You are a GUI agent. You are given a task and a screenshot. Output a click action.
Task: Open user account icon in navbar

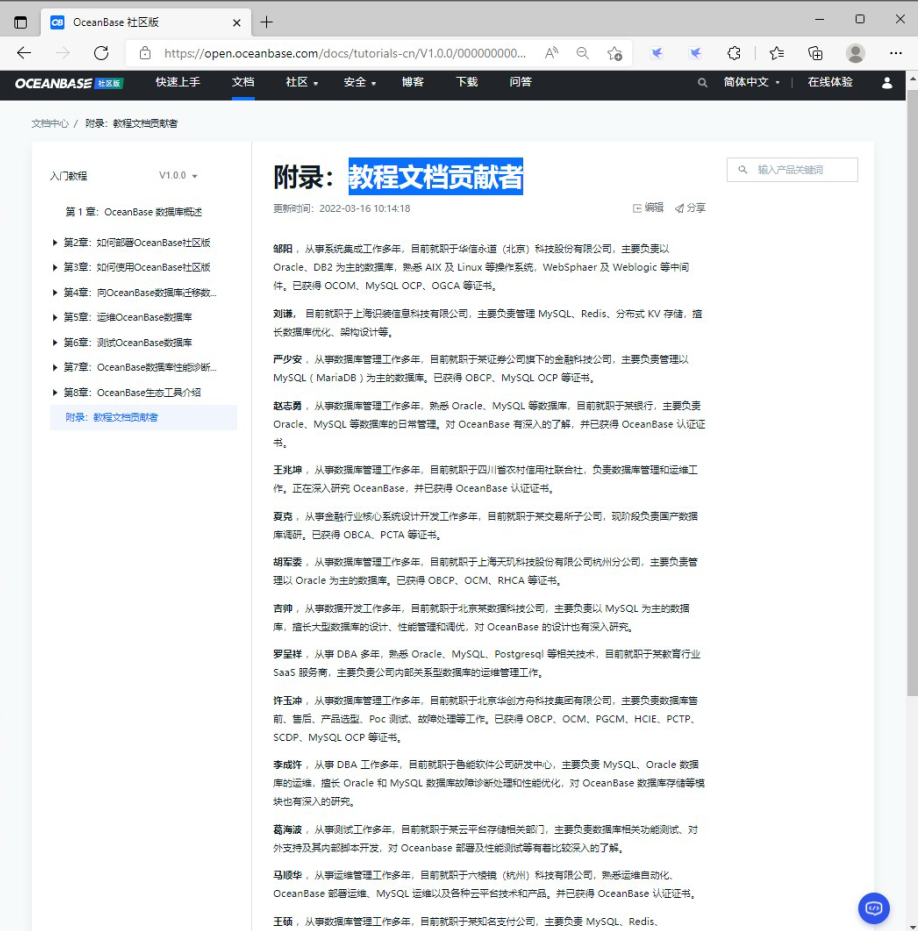pyautogui.click(x=887, y=83)
